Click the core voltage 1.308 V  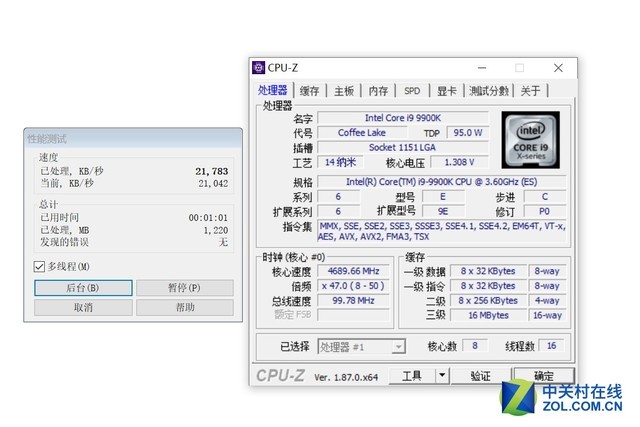coord(460,162)
